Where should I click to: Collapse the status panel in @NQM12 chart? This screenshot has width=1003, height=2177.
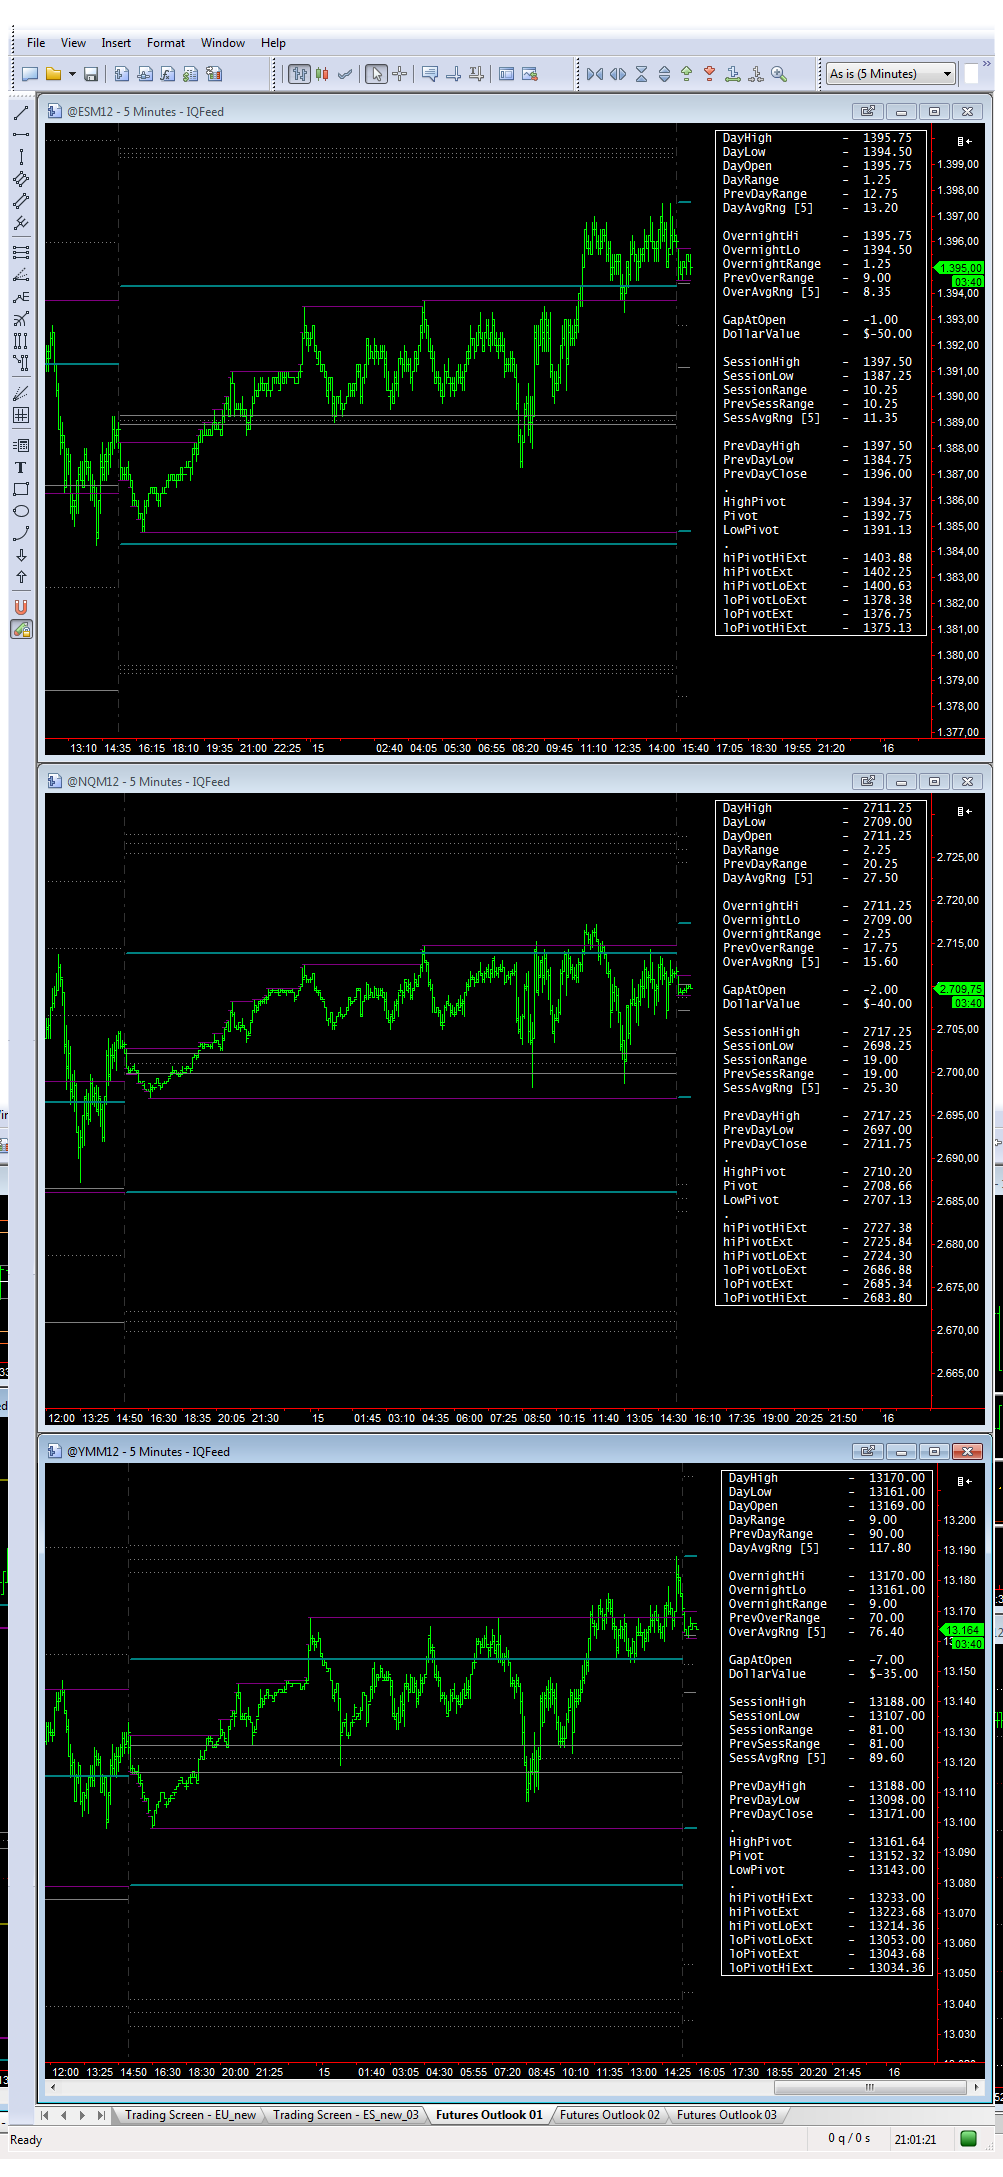click(x=964, y=811)
